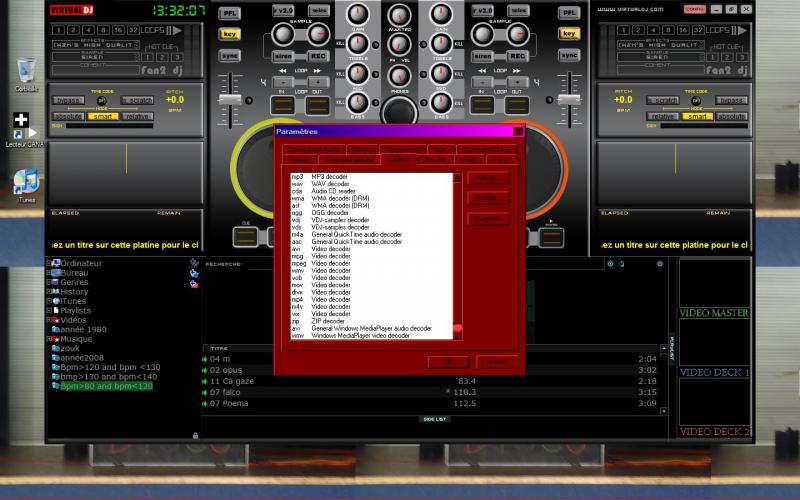Screen dimensions: 800x500
Task: Open the iTunes desktop shortcut
Action: click(26, 182)
